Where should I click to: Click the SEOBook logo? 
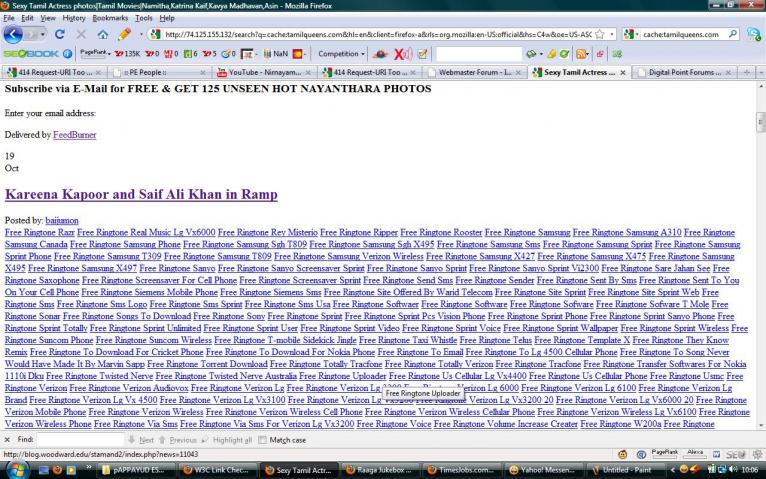click(x=31, y=54)
